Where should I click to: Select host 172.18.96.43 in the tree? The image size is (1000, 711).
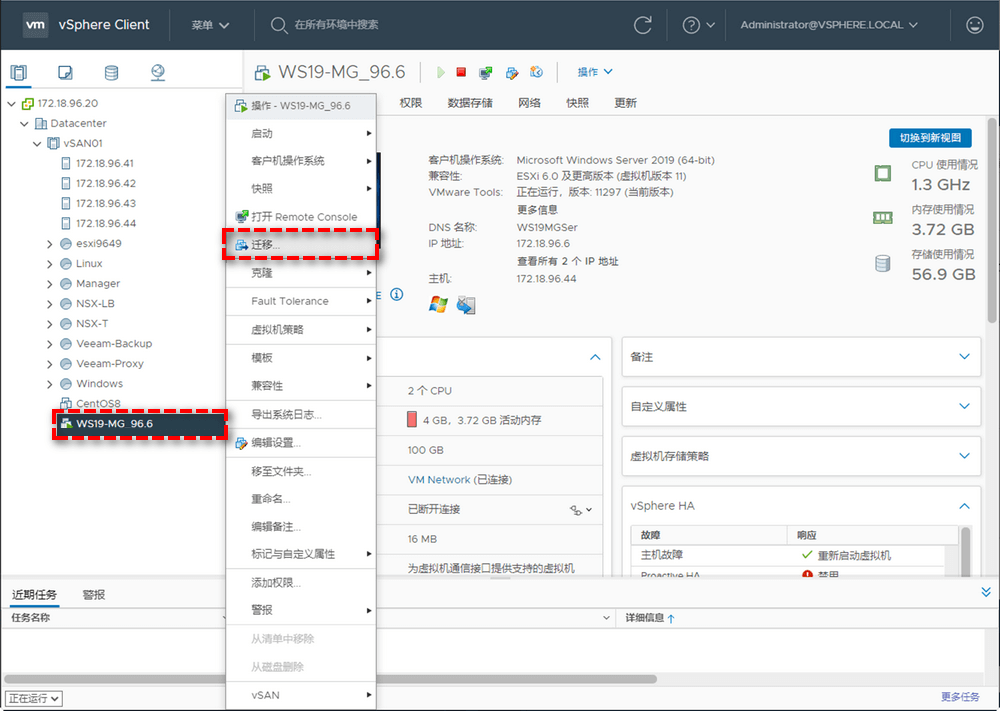pyautogui.click(x=105, y=203)
